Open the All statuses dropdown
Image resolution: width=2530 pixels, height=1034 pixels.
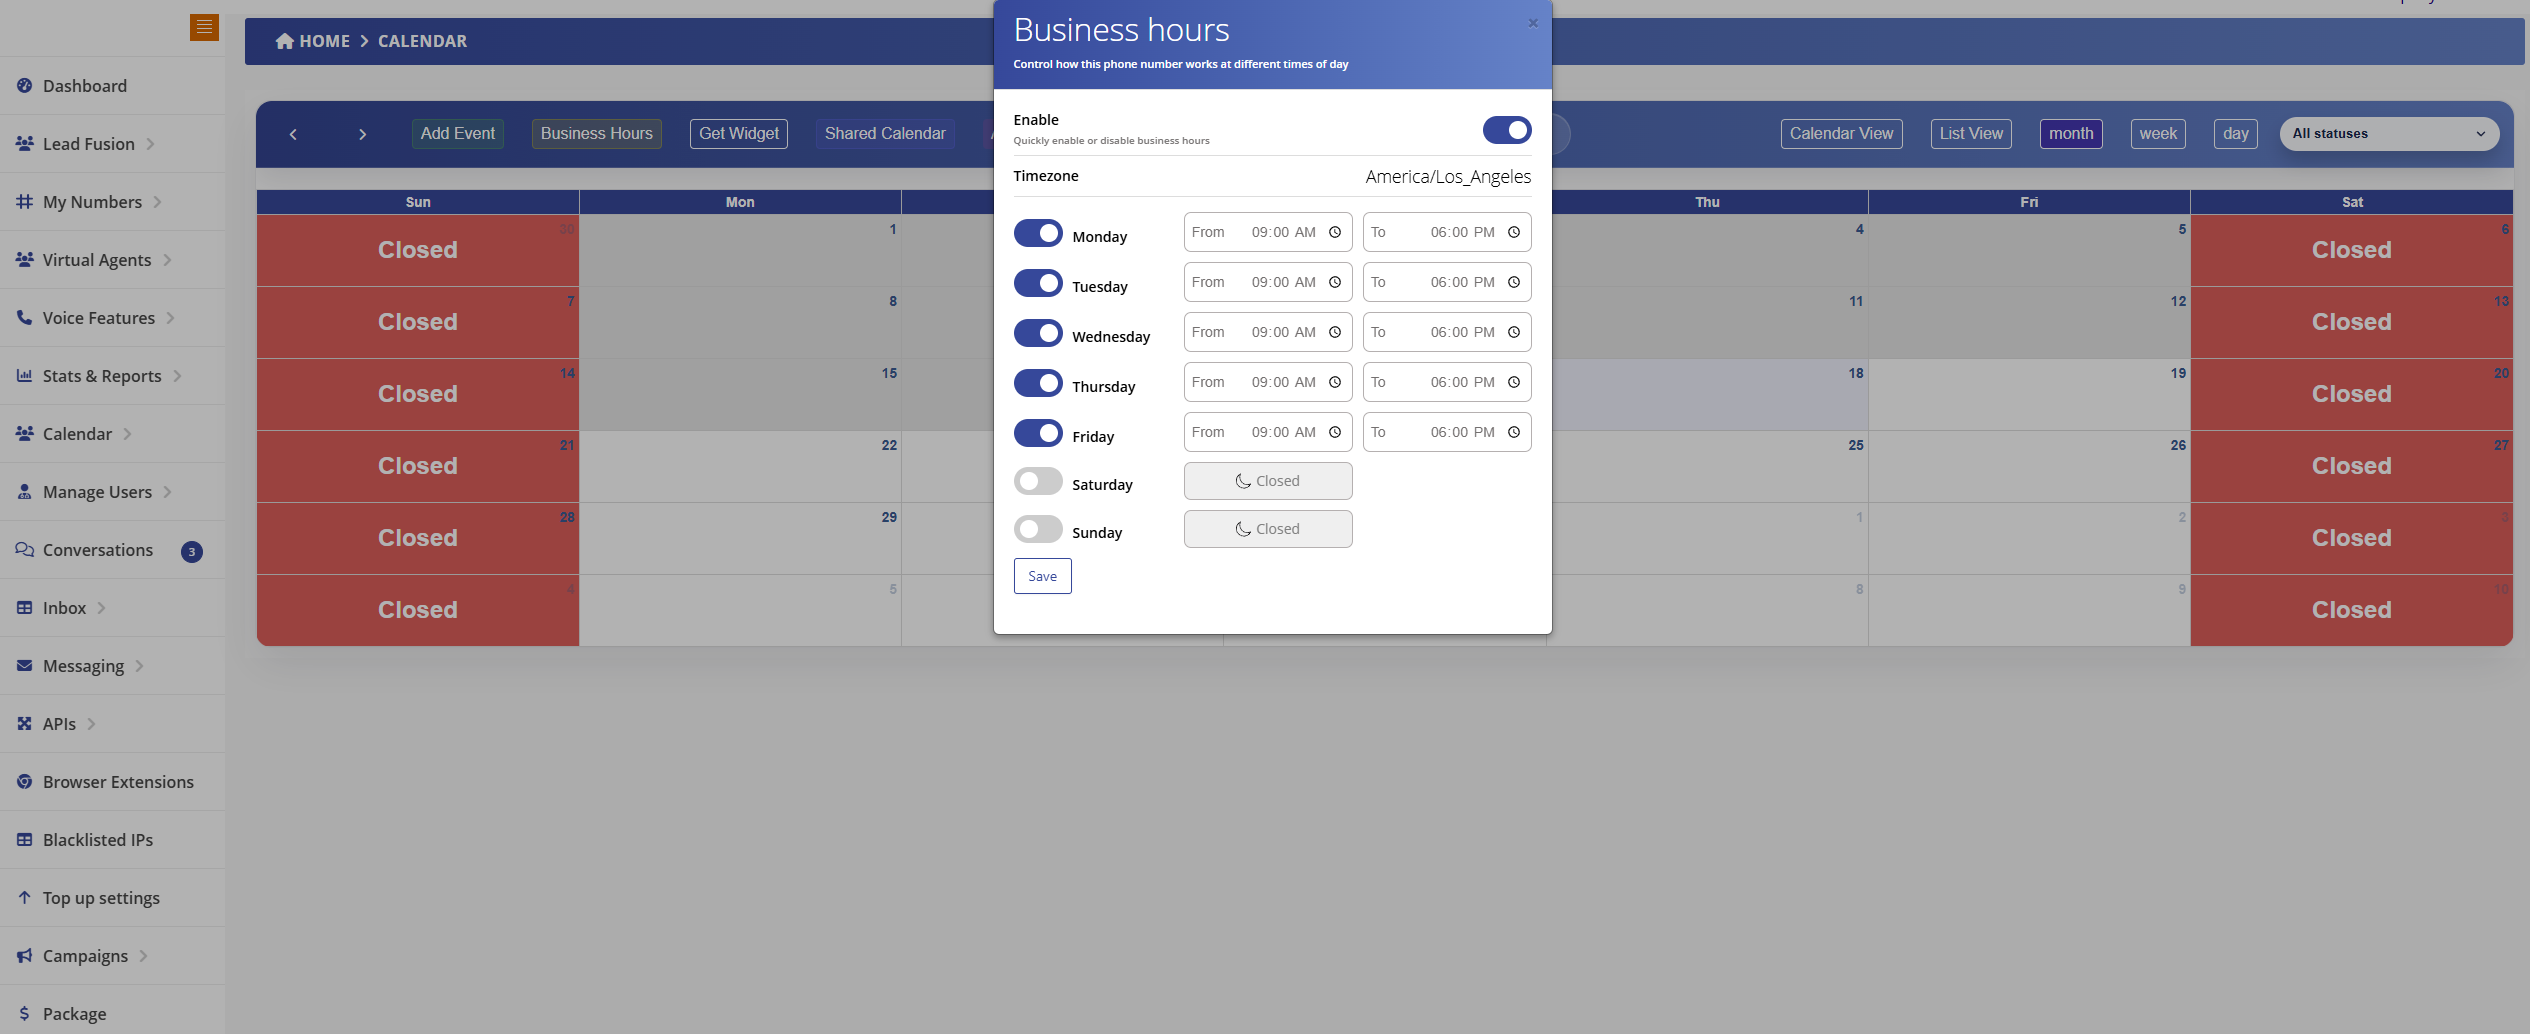click(x=2390, y=133)
